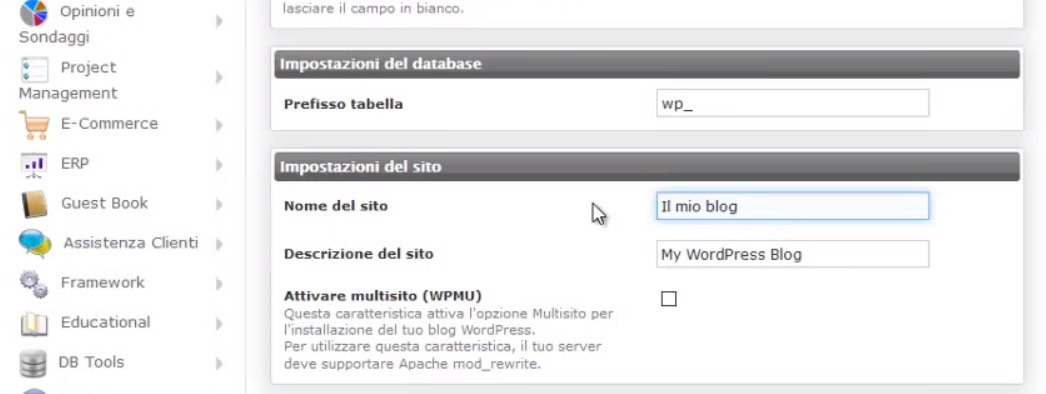Click the Prefisso tabella input field
The image size is (1046, 394).
pyautogui.click(x=793, y=103)
